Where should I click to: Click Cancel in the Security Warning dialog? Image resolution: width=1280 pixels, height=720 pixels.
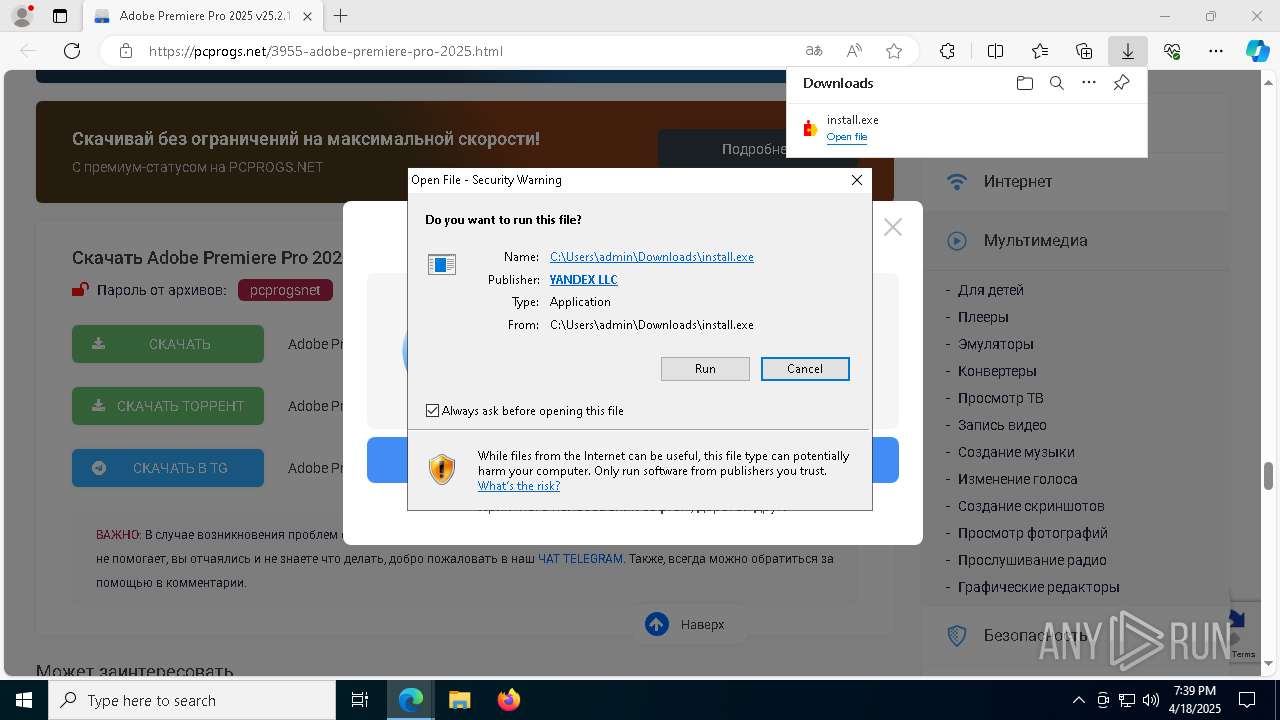point(805,369)
